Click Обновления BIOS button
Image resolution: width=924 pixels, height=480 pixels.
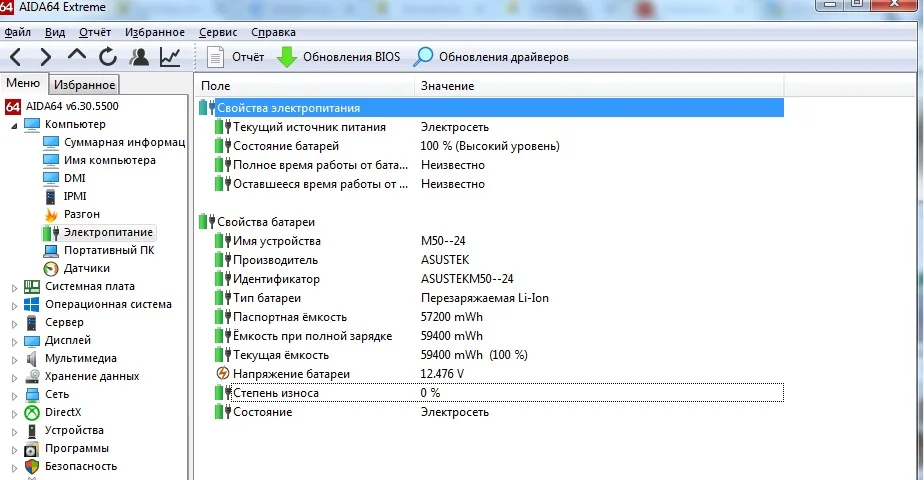pyautogui.click(x=338, y=57)
